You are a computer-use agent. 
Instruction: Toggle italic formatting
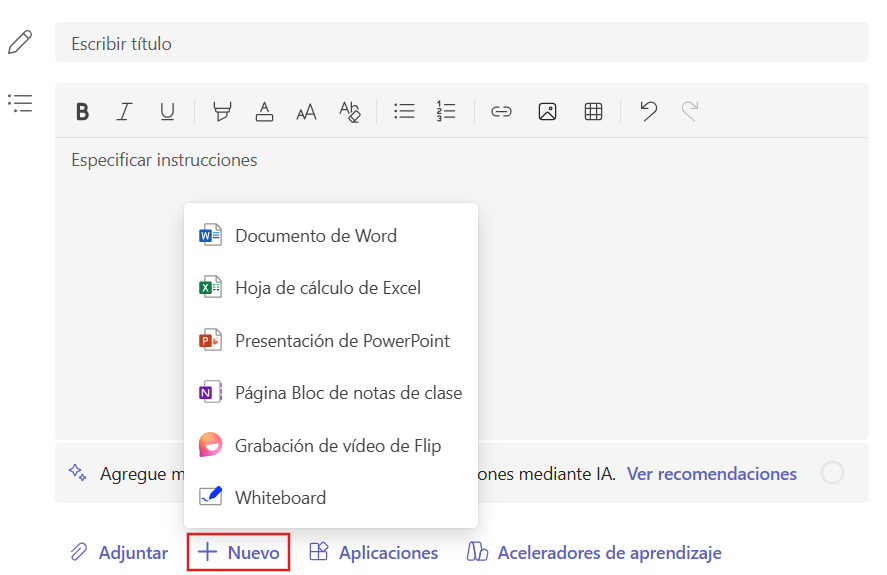pyautogui.click(x=124, y=111)
